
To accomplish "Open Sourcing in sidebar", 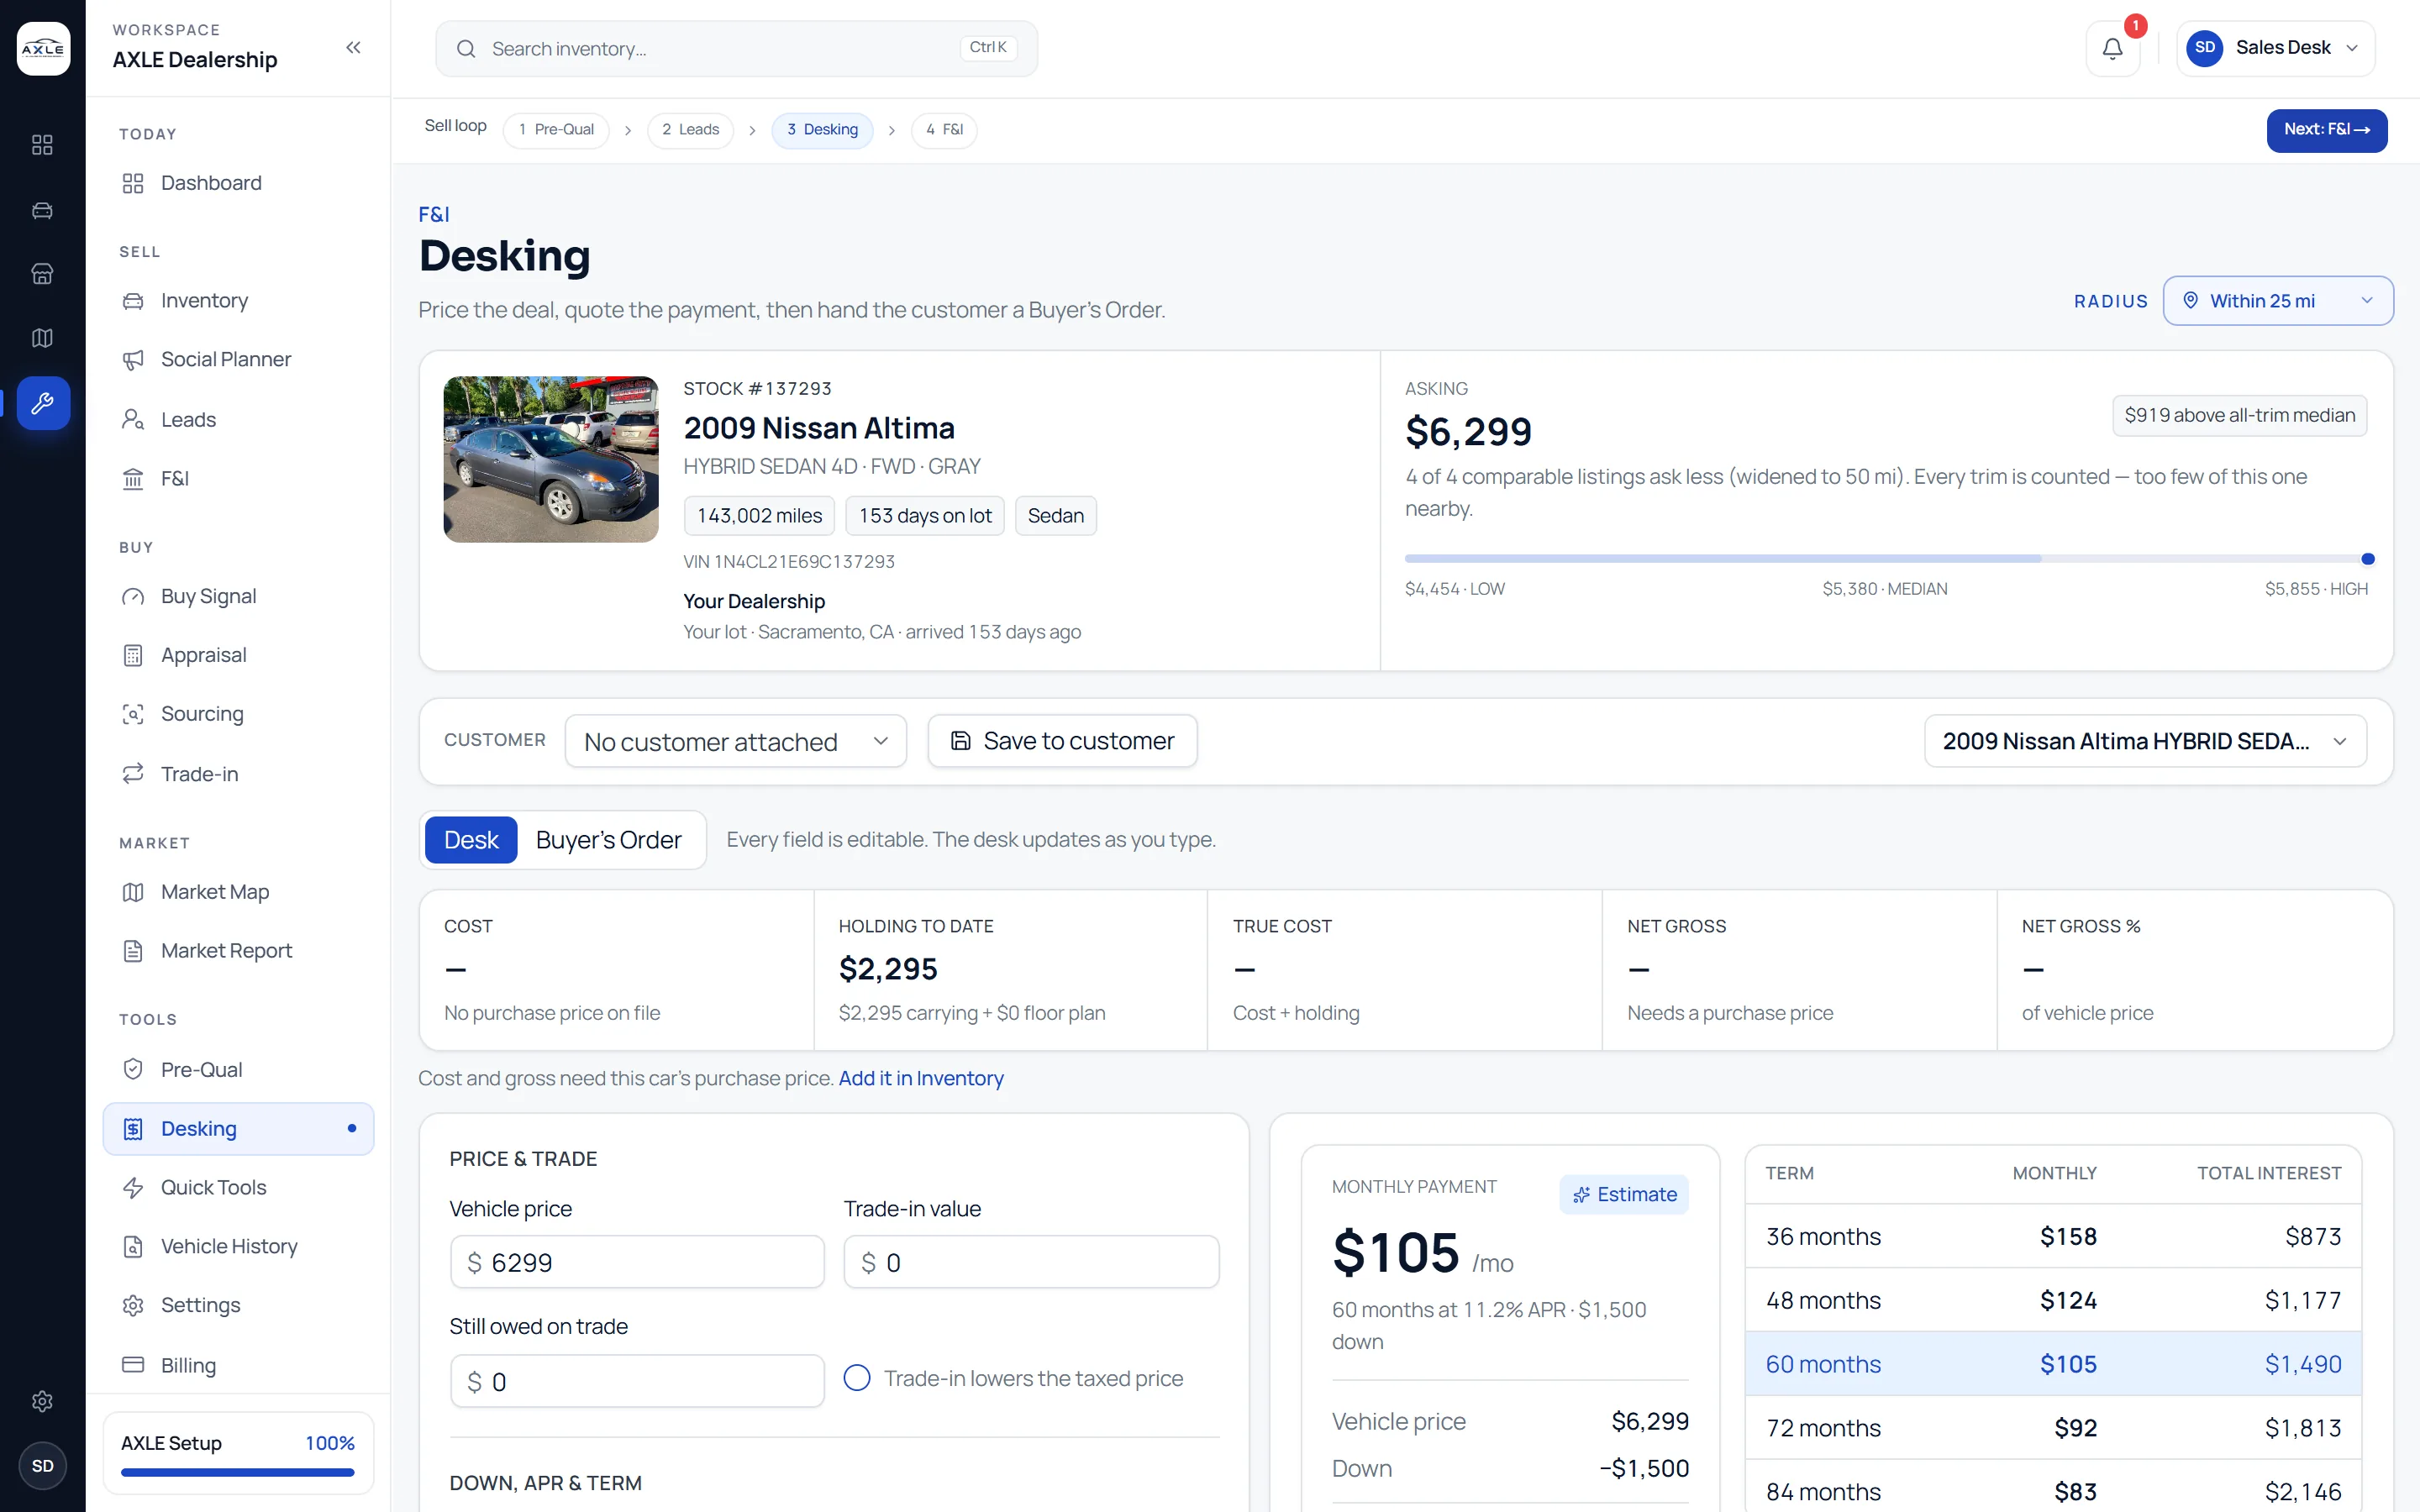I will coord(238,714).
